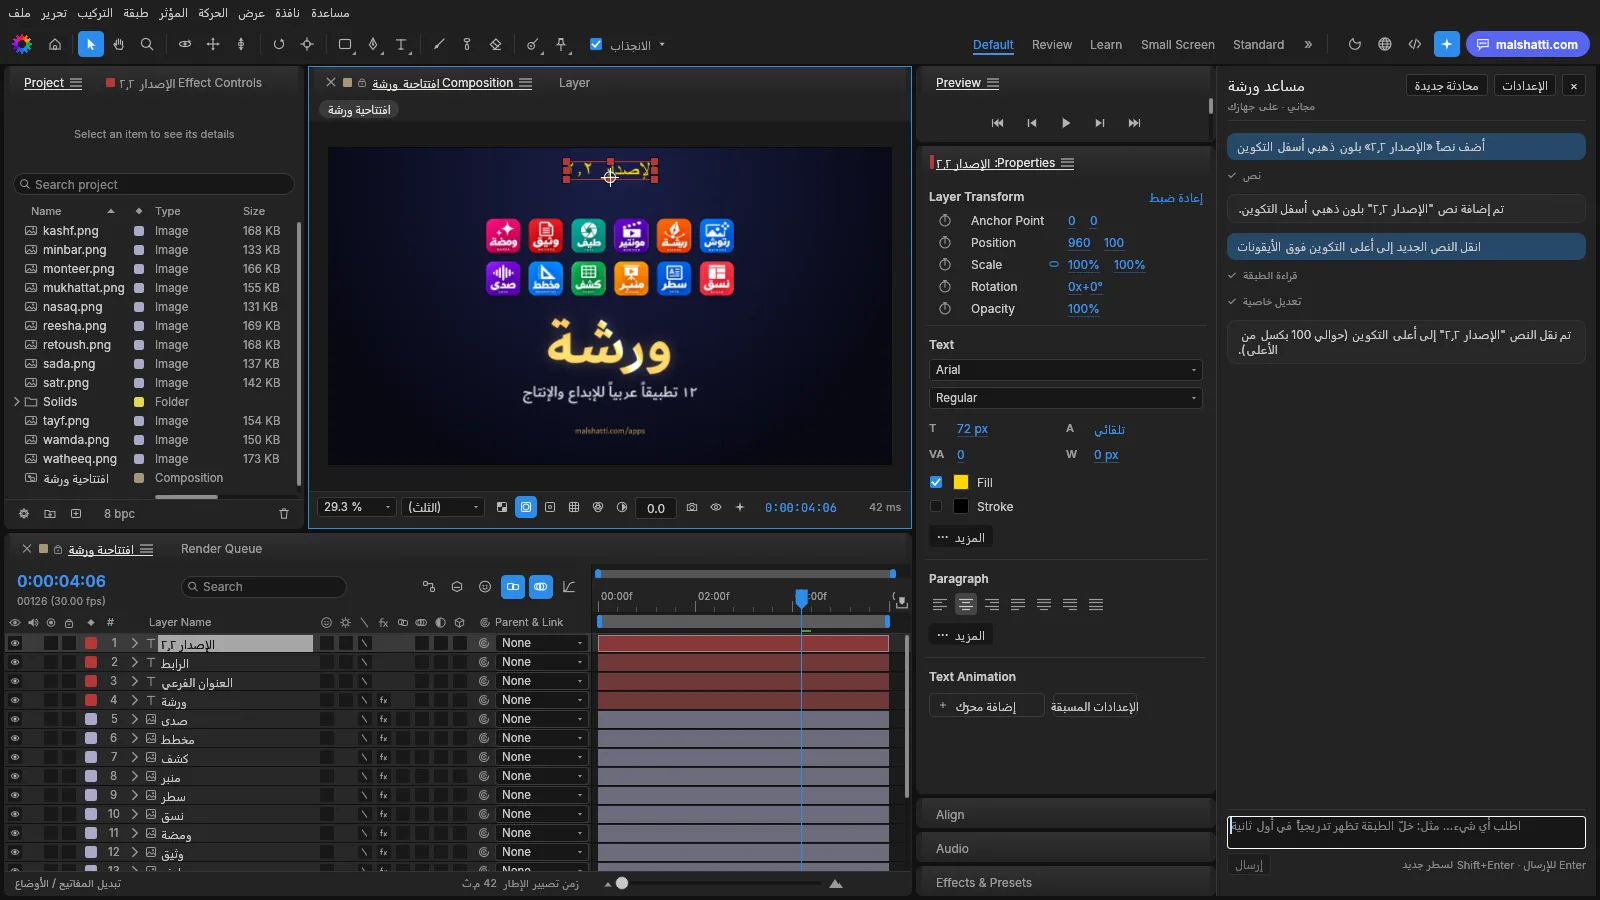The image size is (1600, 900).
Task: Click the إعادة ضبط reset link in Layer Transform
Action: (1176, 198)
